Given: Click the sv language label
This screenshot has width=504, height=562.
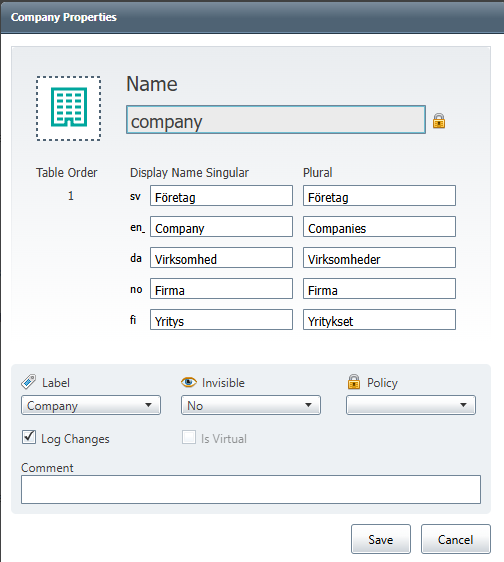Looking at the screenshot, I should tap(135, 196).
